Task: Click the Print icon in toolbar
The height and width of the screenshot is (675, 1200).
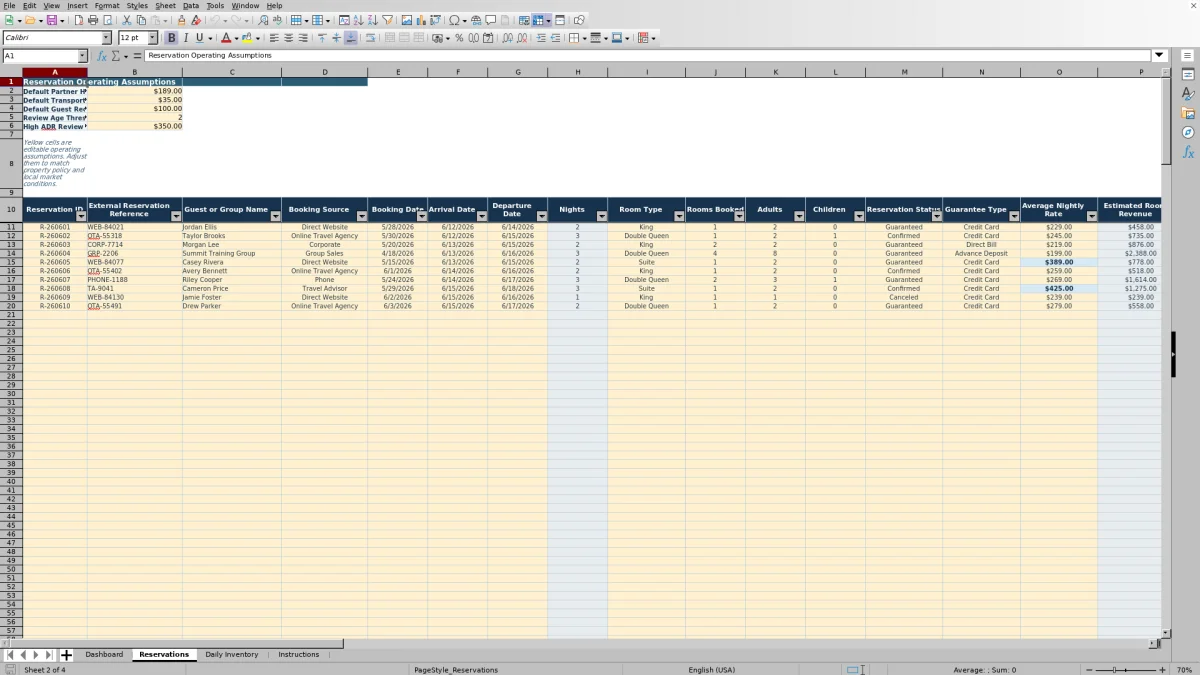Action: 93,20
